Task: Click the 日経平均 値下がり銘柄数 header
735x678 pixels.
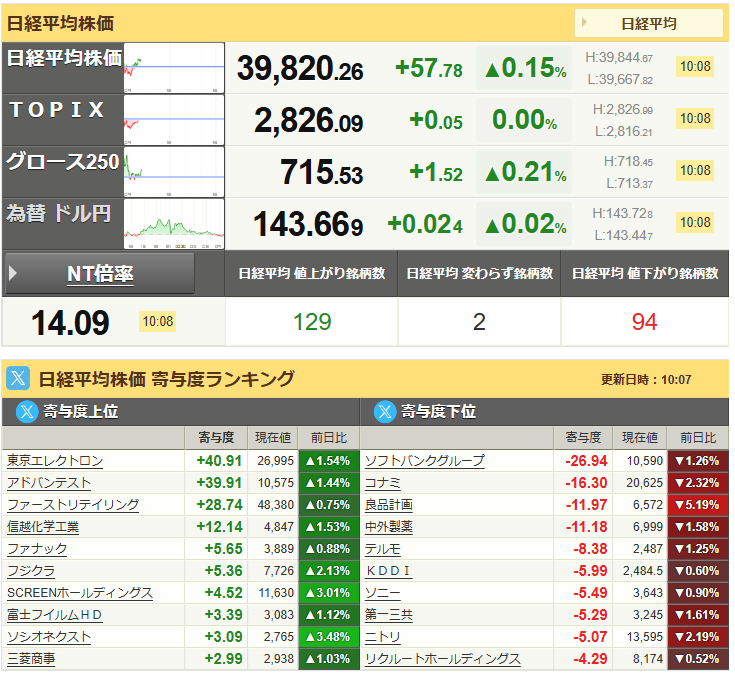Action: tap(645, 273)
